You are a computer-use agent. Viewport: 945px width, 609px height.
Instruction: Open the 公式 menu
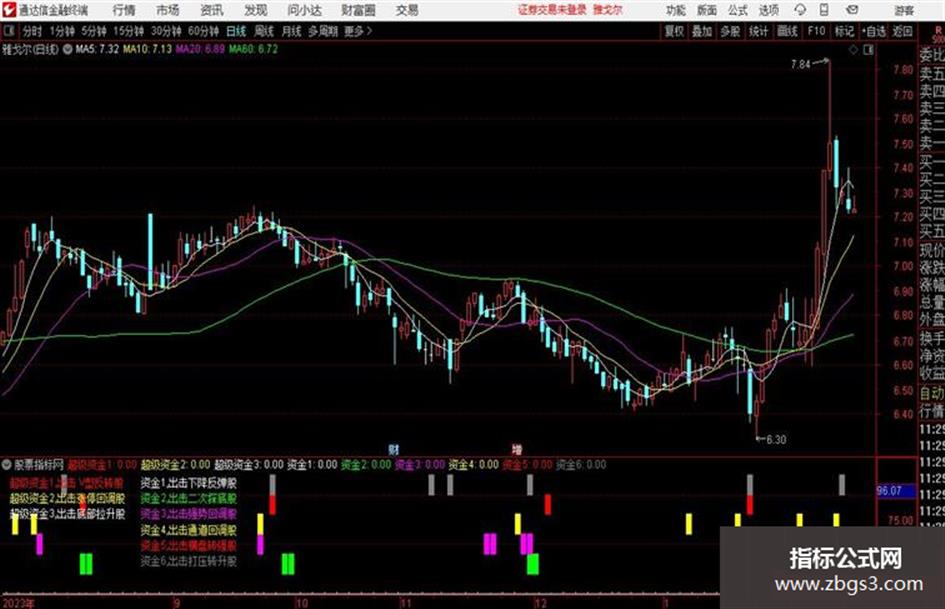[x=738, y=10]
